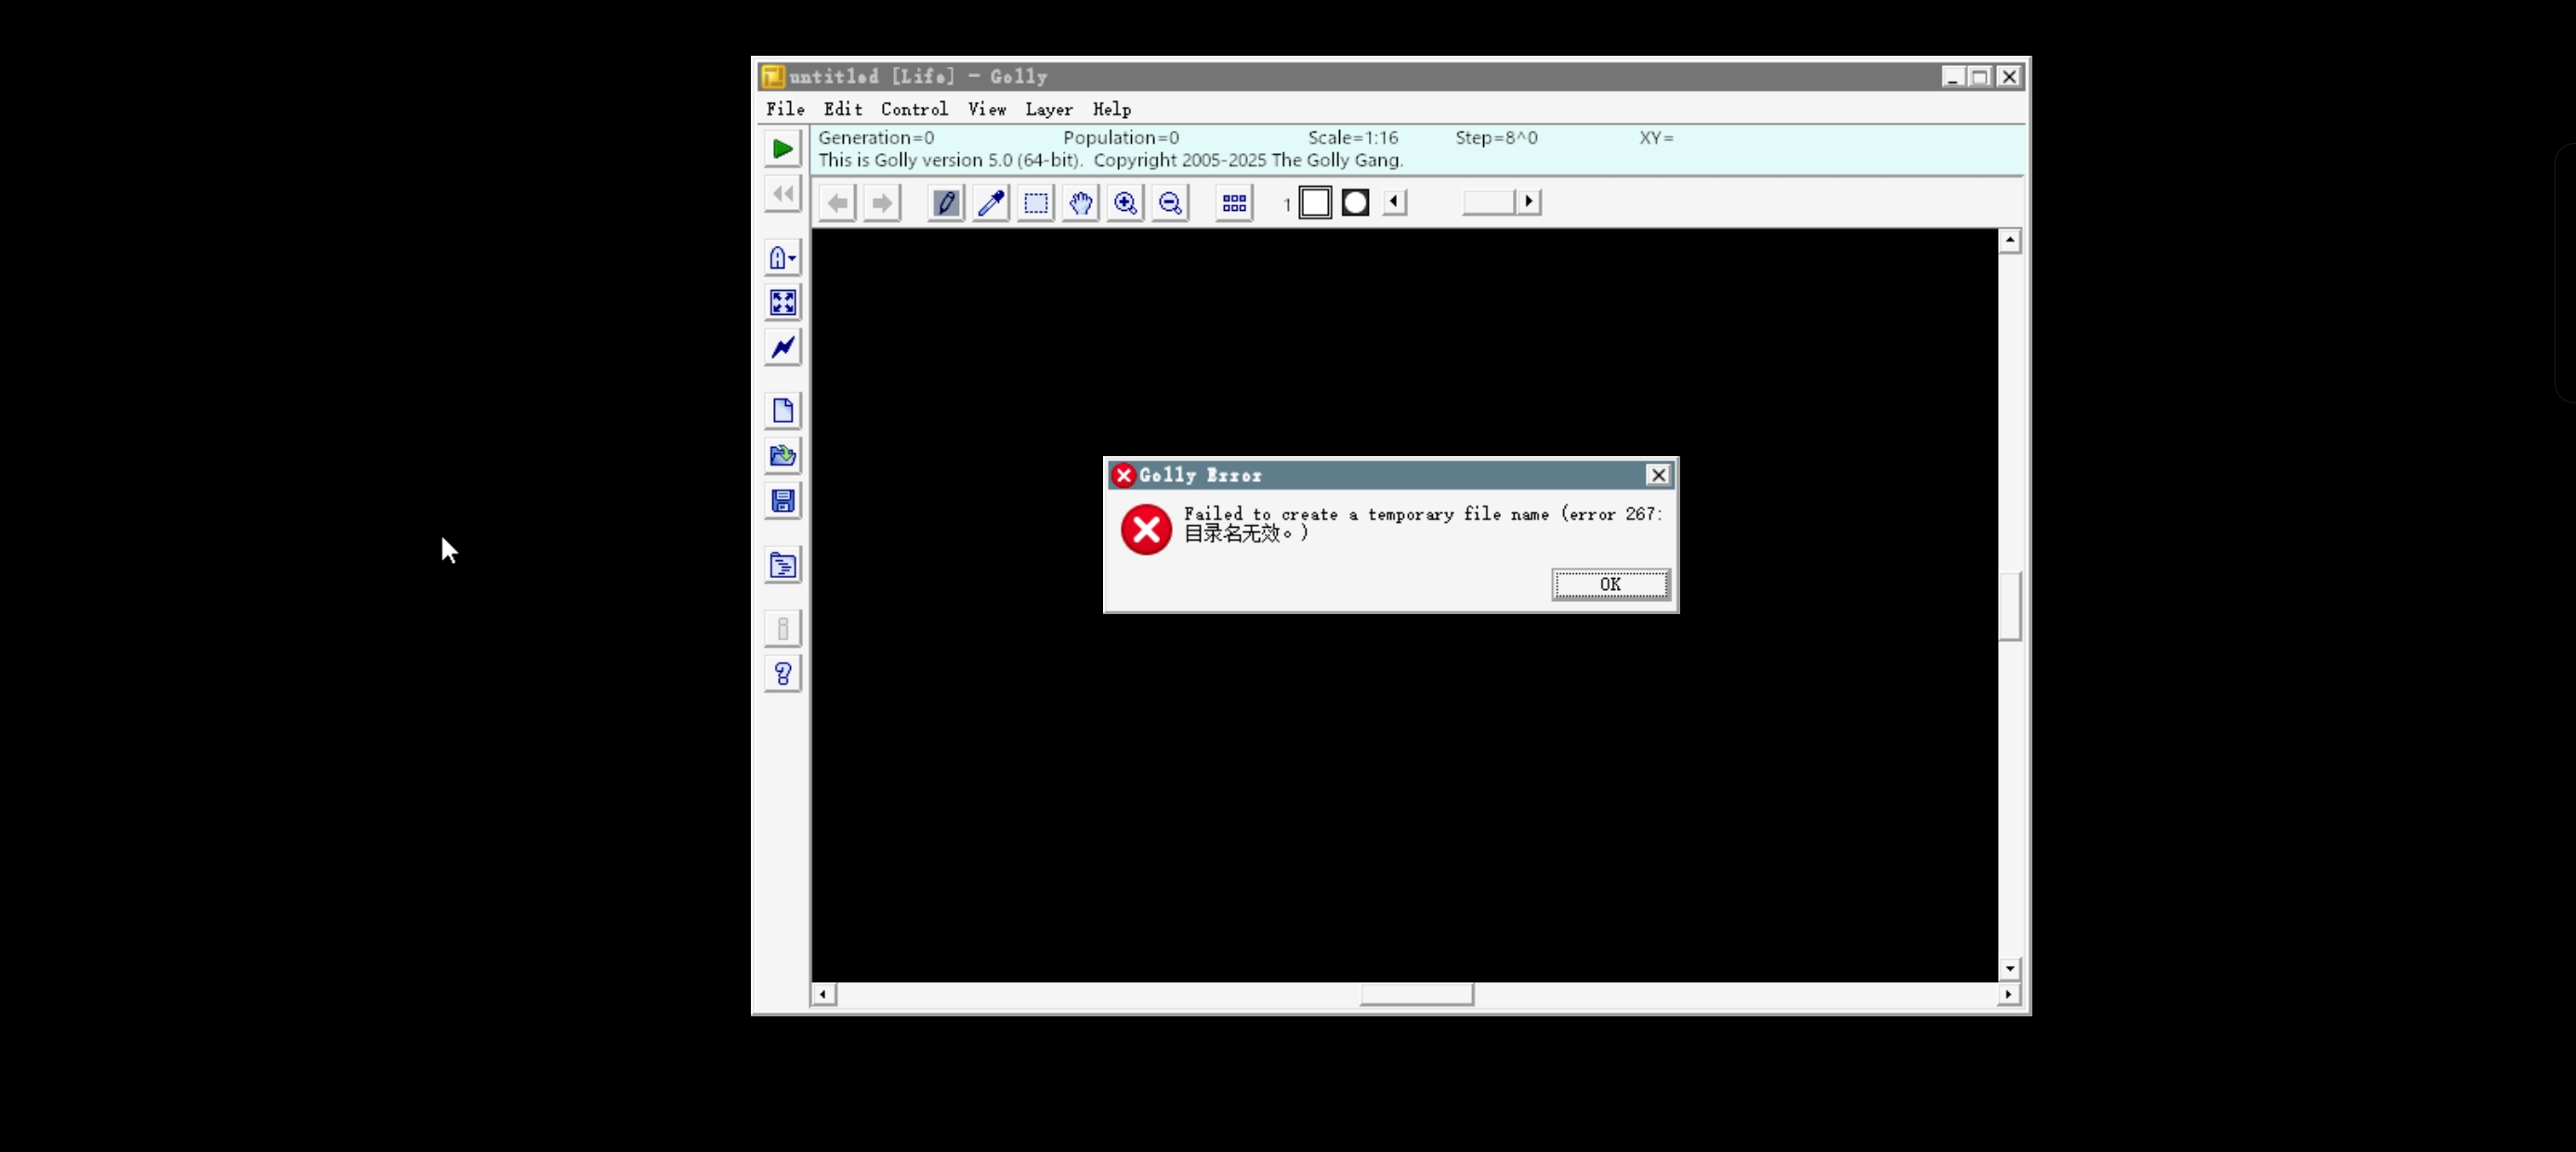Screen dimensions: 2576x1152
Task: Click vertical scrollbar up arrow
Action: point(2010,240)
